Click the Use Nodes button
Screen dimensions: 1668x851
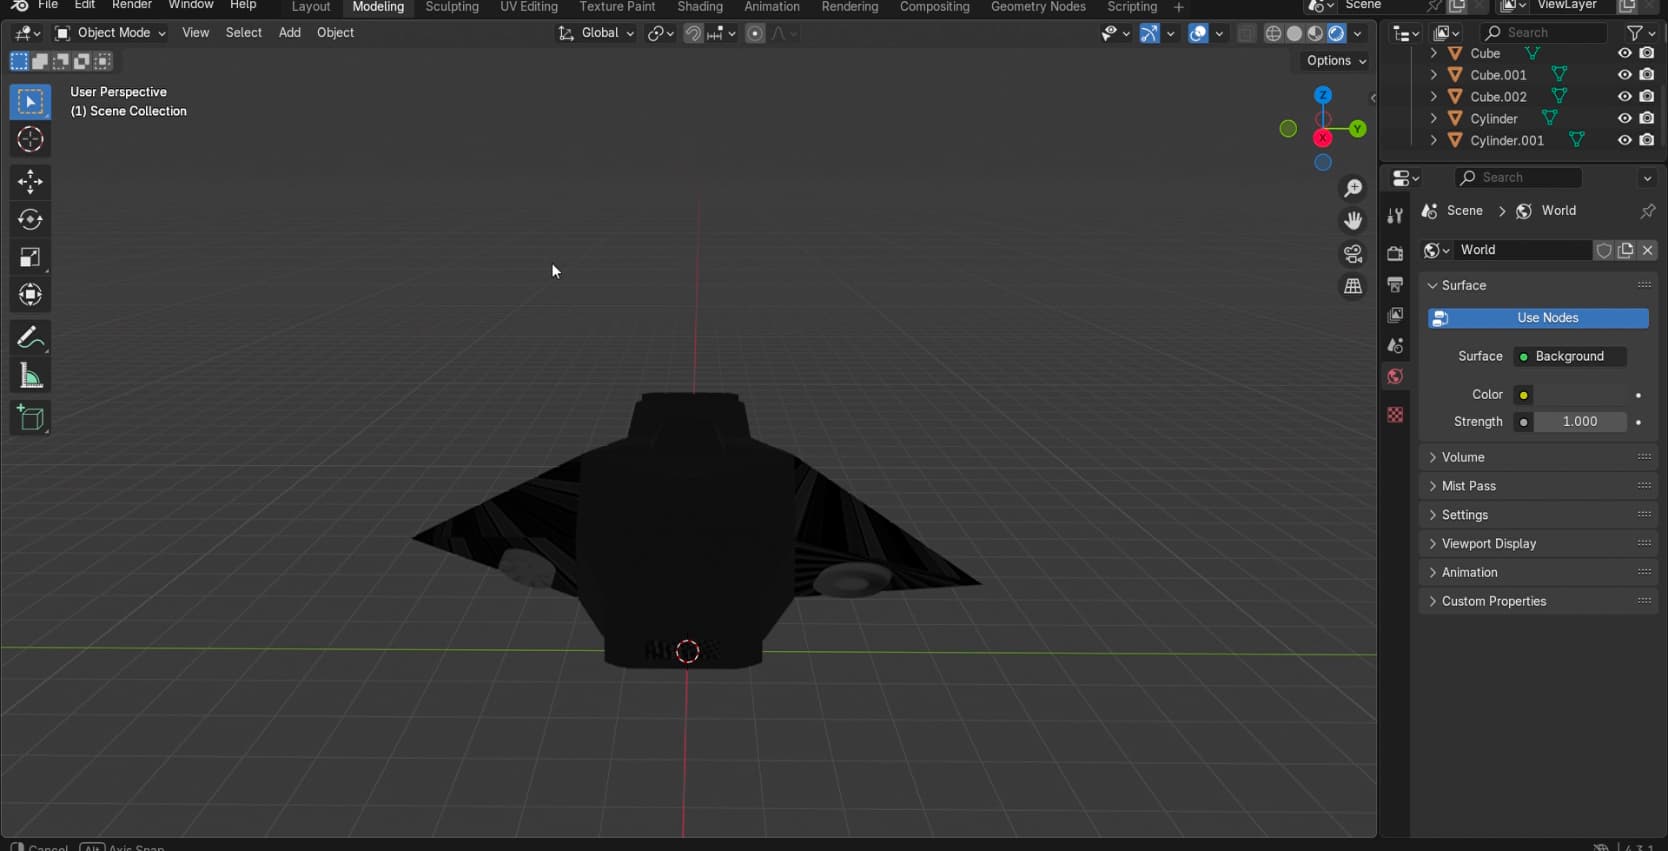point(1538,318)
